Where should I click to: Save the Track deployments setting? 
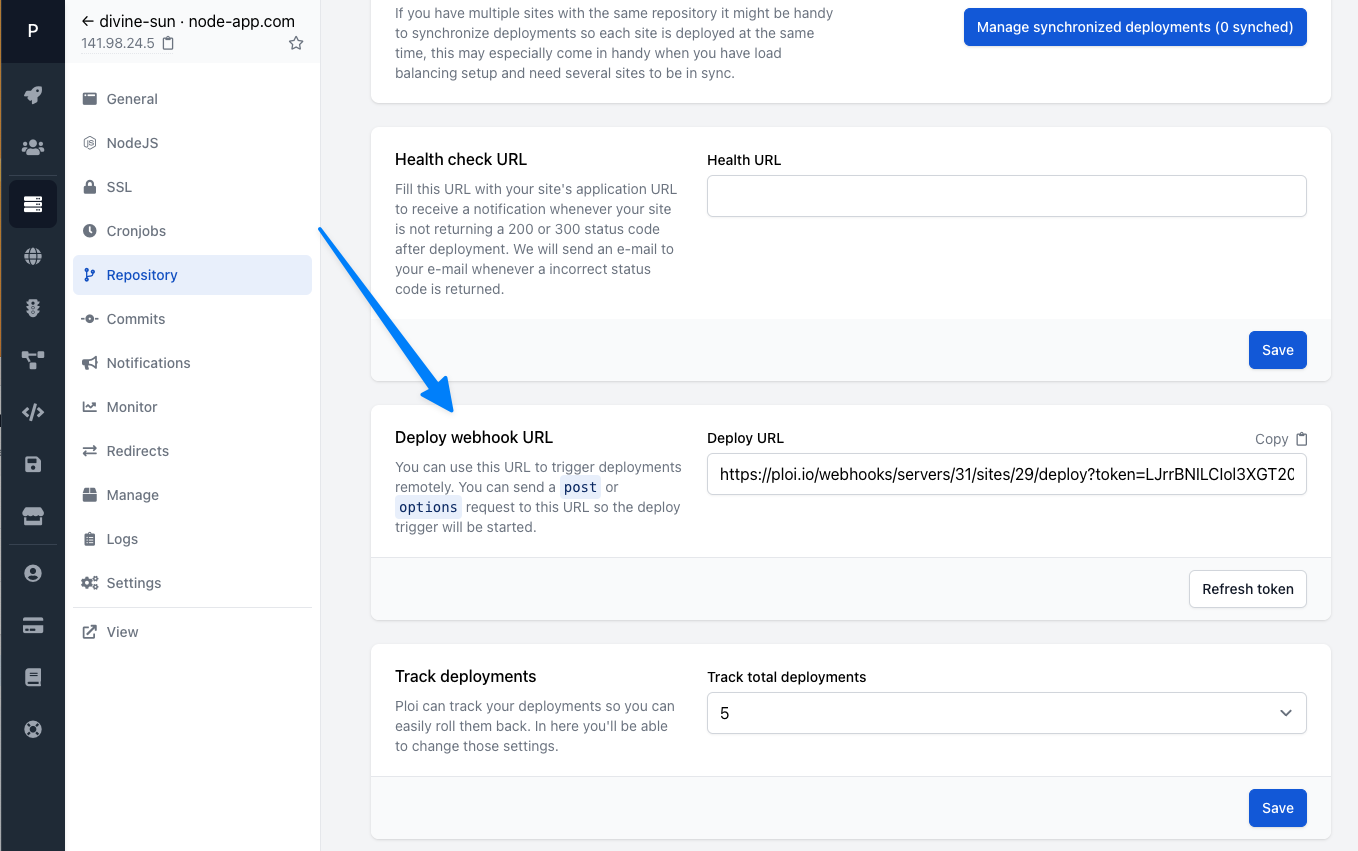click(1277, 808)
